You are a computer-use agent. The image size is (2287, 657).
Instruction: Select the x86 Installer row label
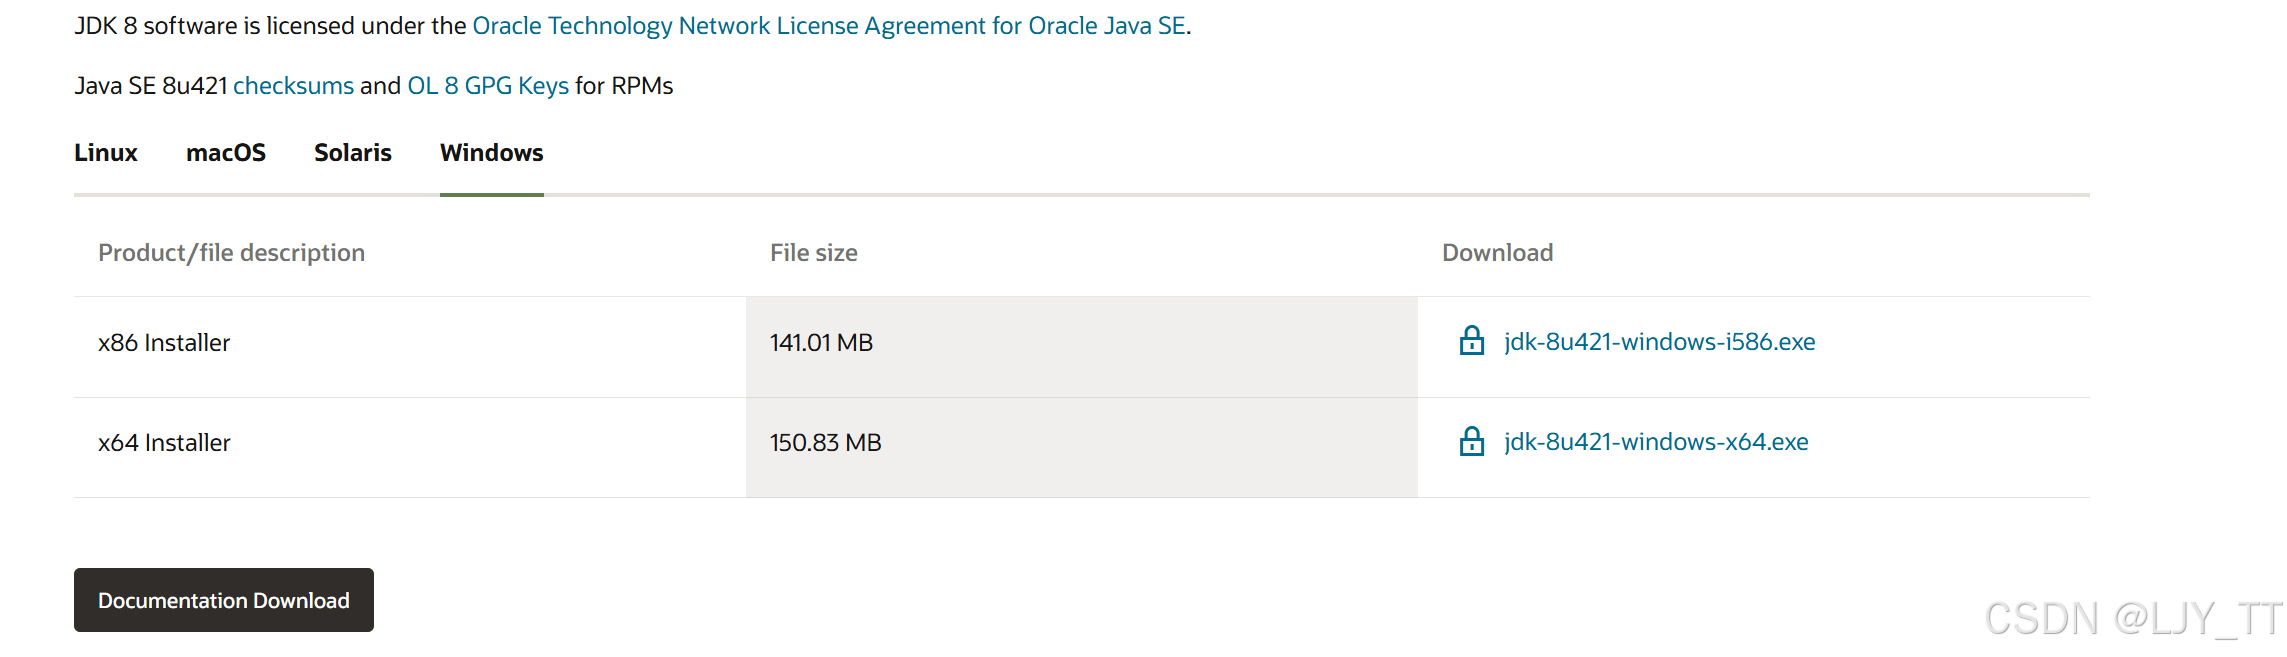tap(164, 343)
